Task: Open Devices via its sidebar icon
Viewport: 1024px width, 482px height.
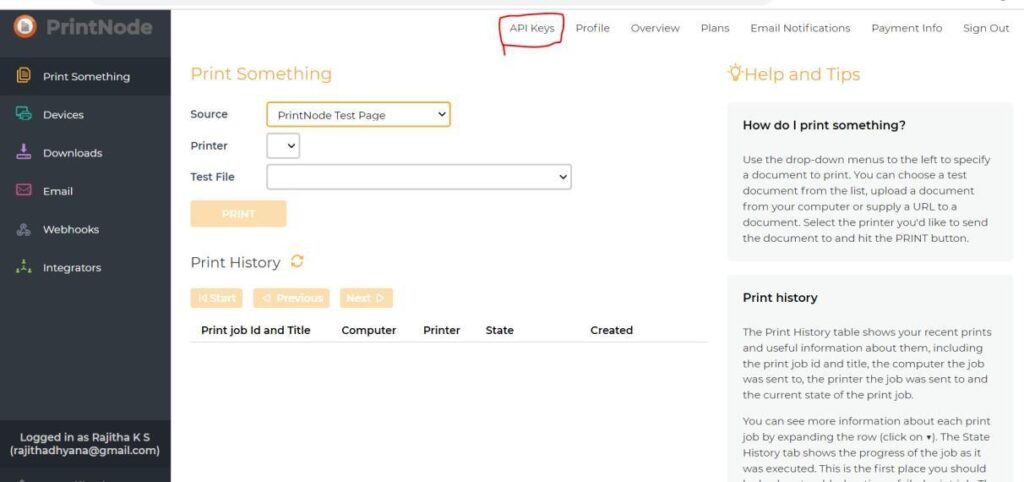Action: 23,114
